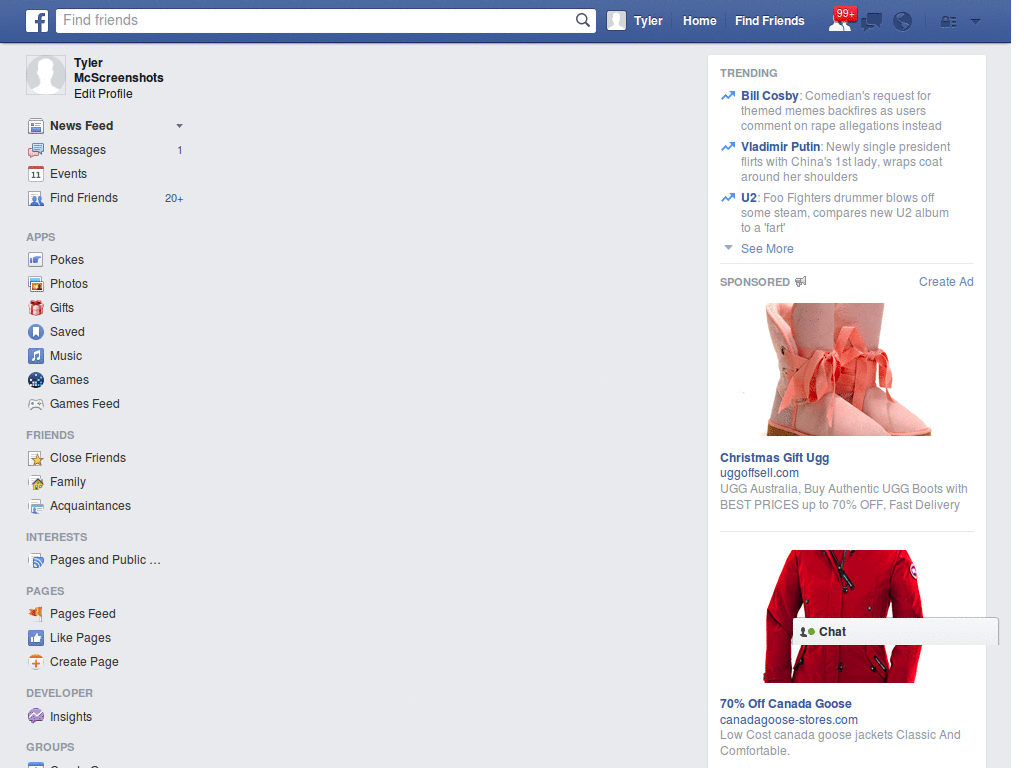Open Tyler profile link in top bar
The height and width of the screenshot is (768, 1024).
pos(648,21)
